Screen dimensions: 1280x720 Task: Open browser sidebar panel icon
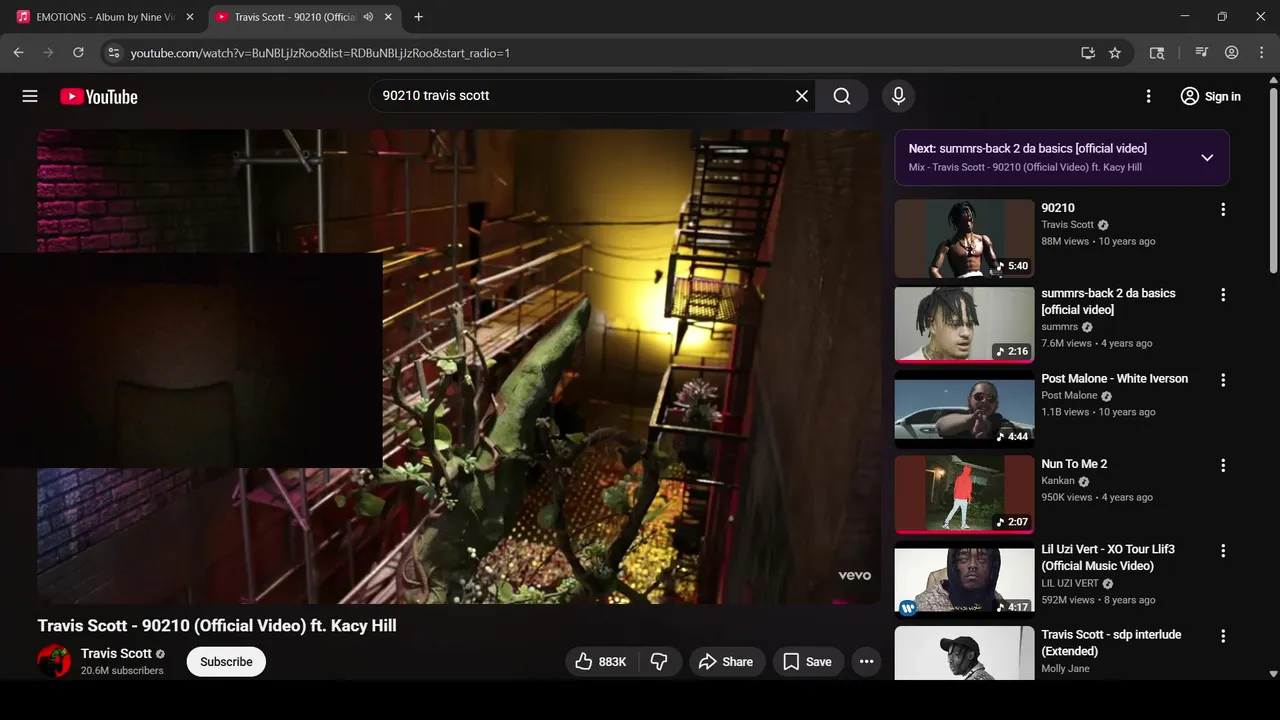click(1157, 53)
